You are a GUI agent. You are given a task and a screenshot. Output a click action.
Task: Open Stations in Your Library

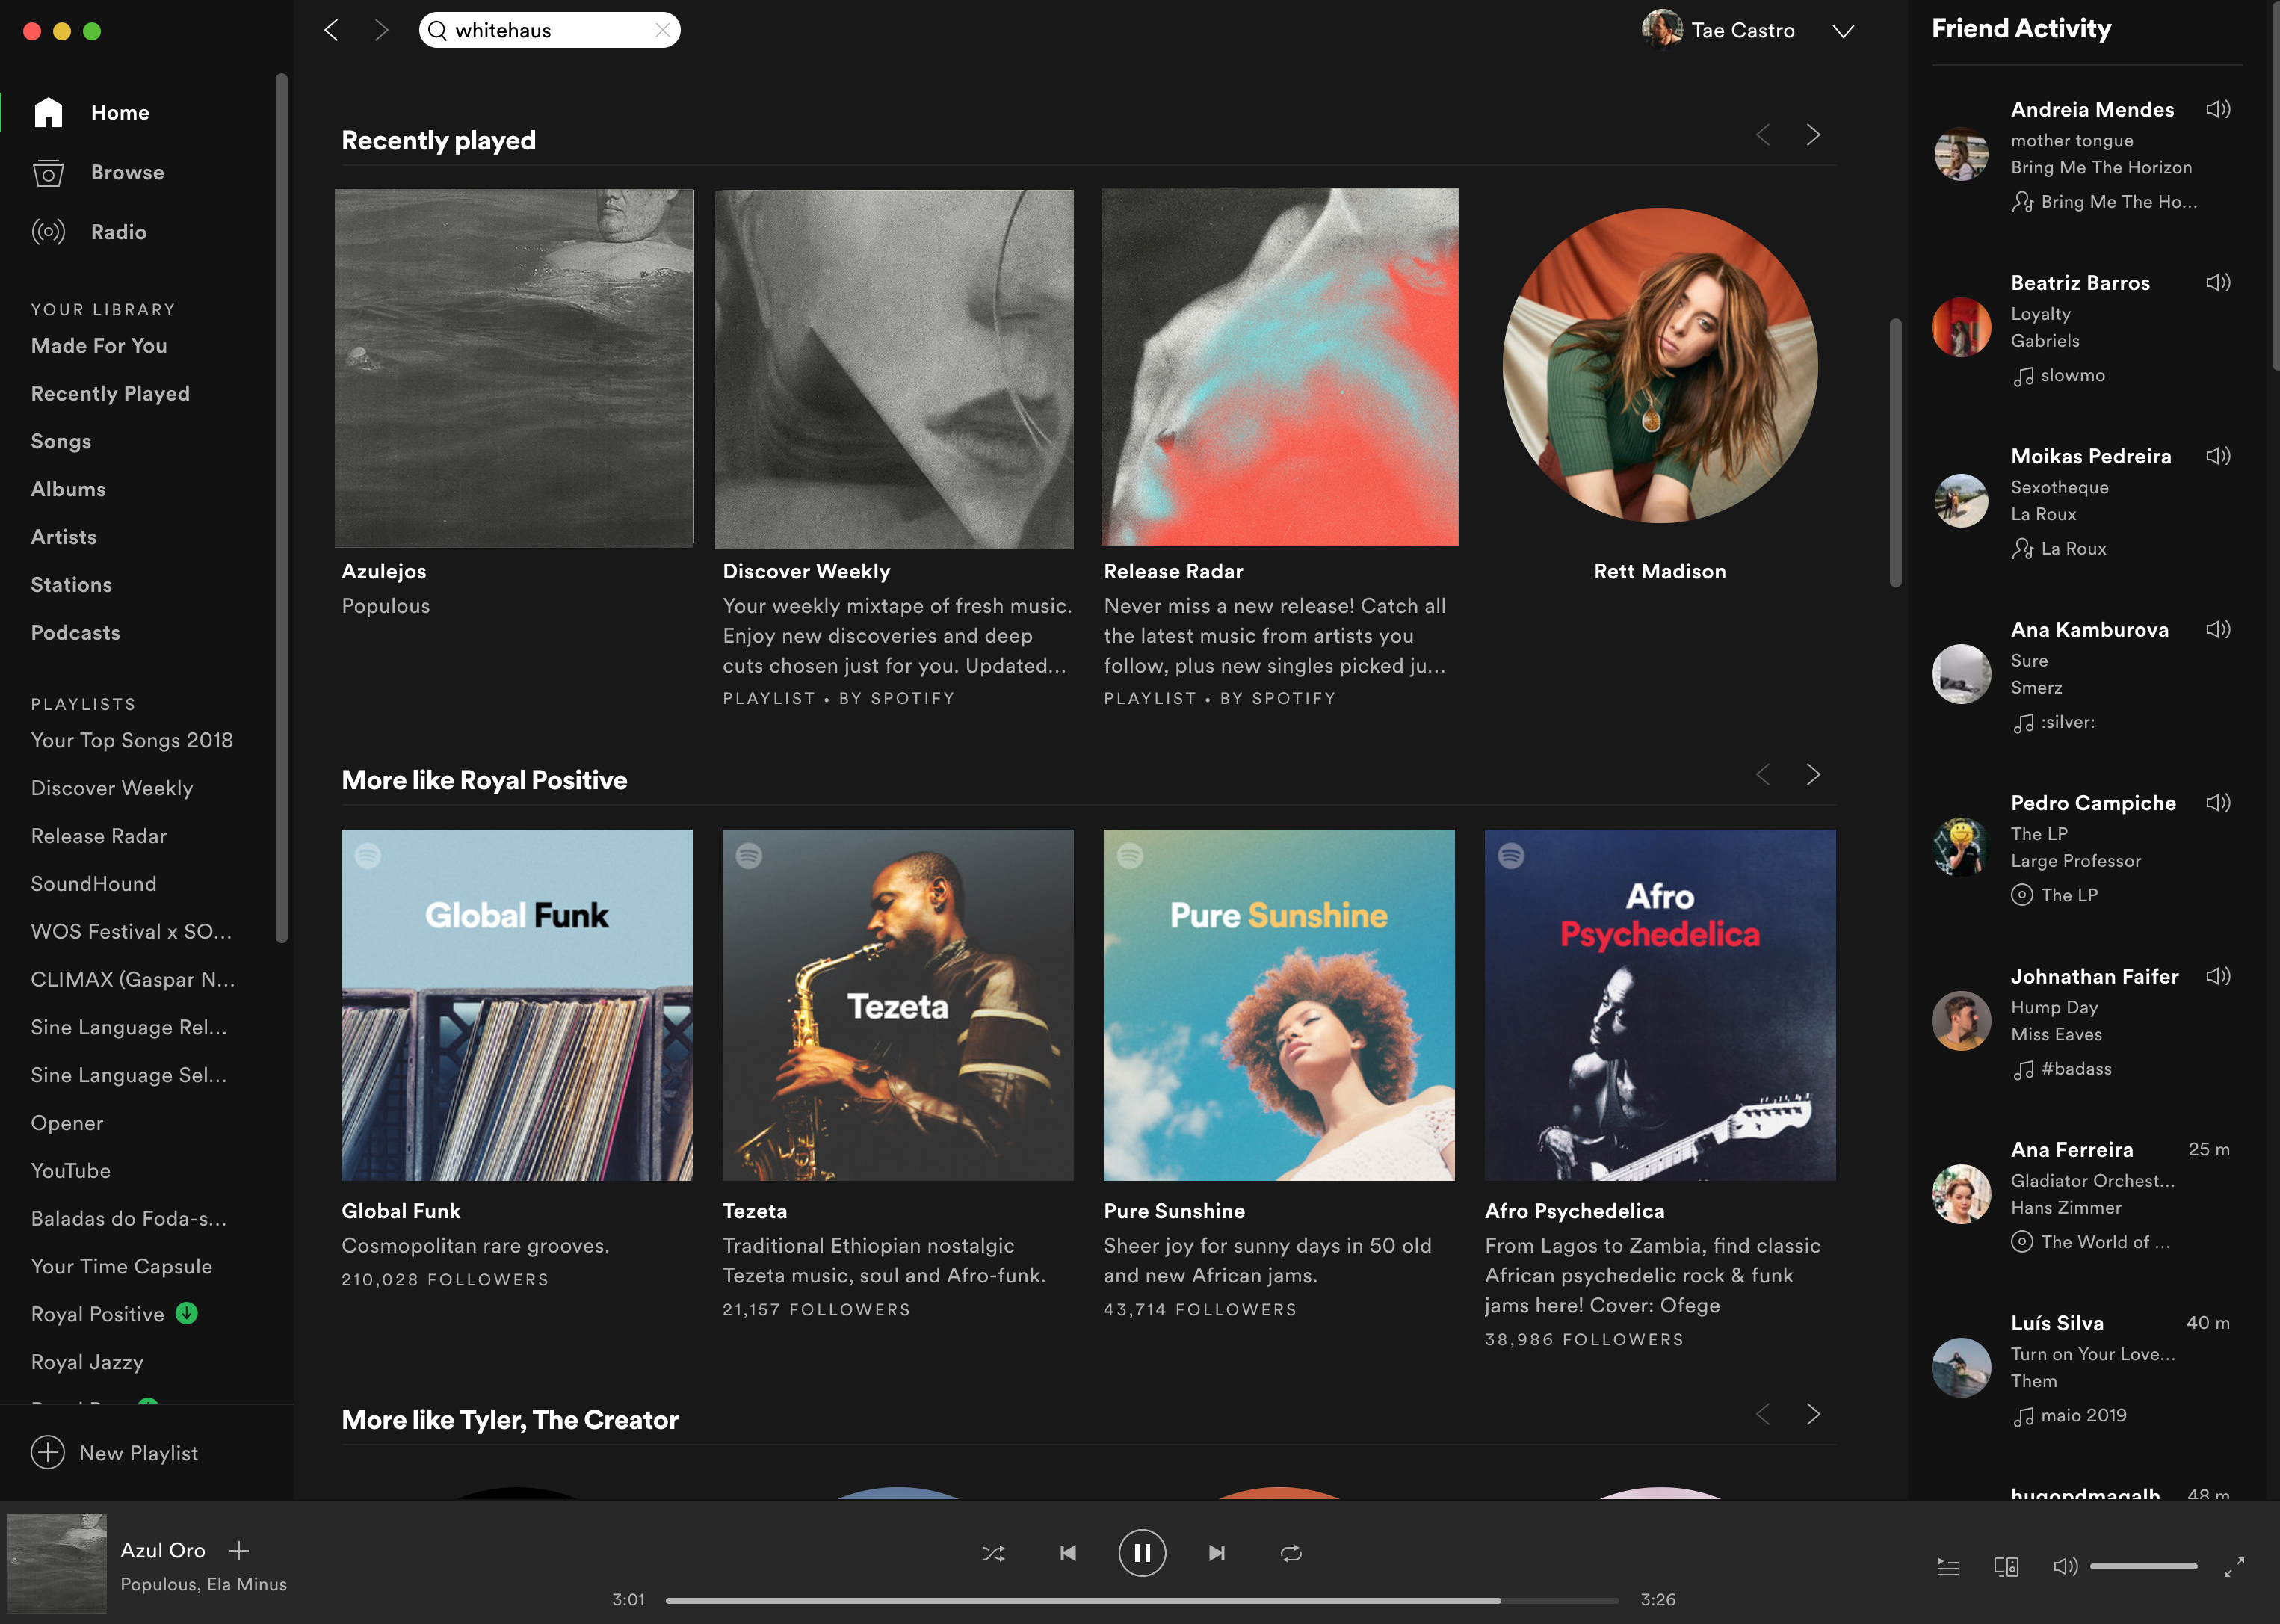pyautogui.click(x=71, y=585)
